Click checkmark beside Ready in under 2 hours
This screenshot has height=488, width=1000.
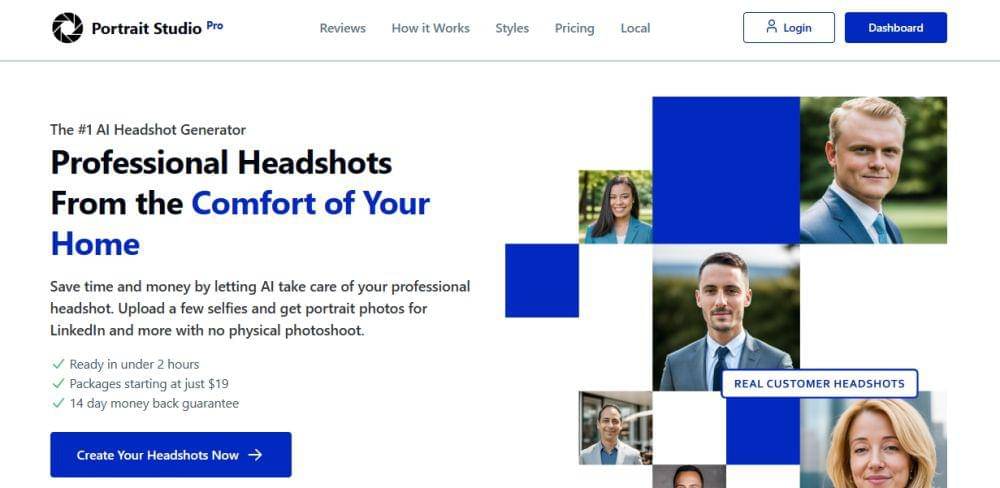pos(58,364)
